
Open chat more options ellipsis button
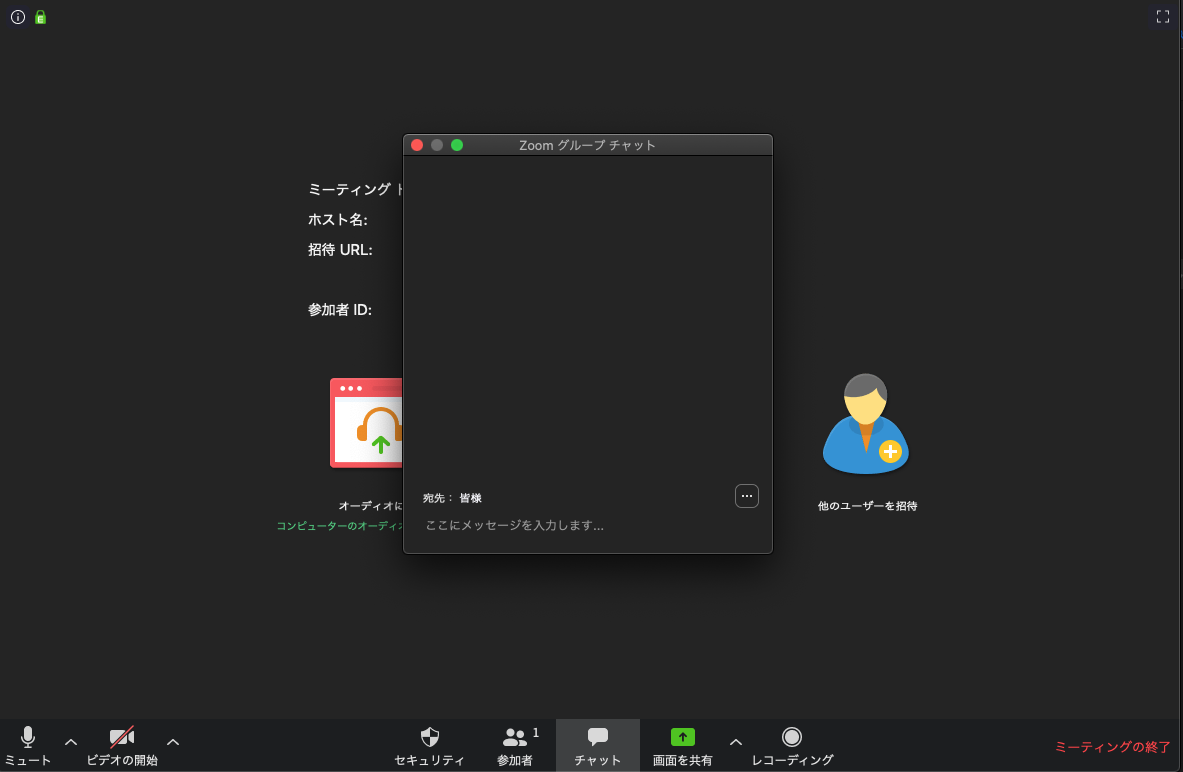746,496
